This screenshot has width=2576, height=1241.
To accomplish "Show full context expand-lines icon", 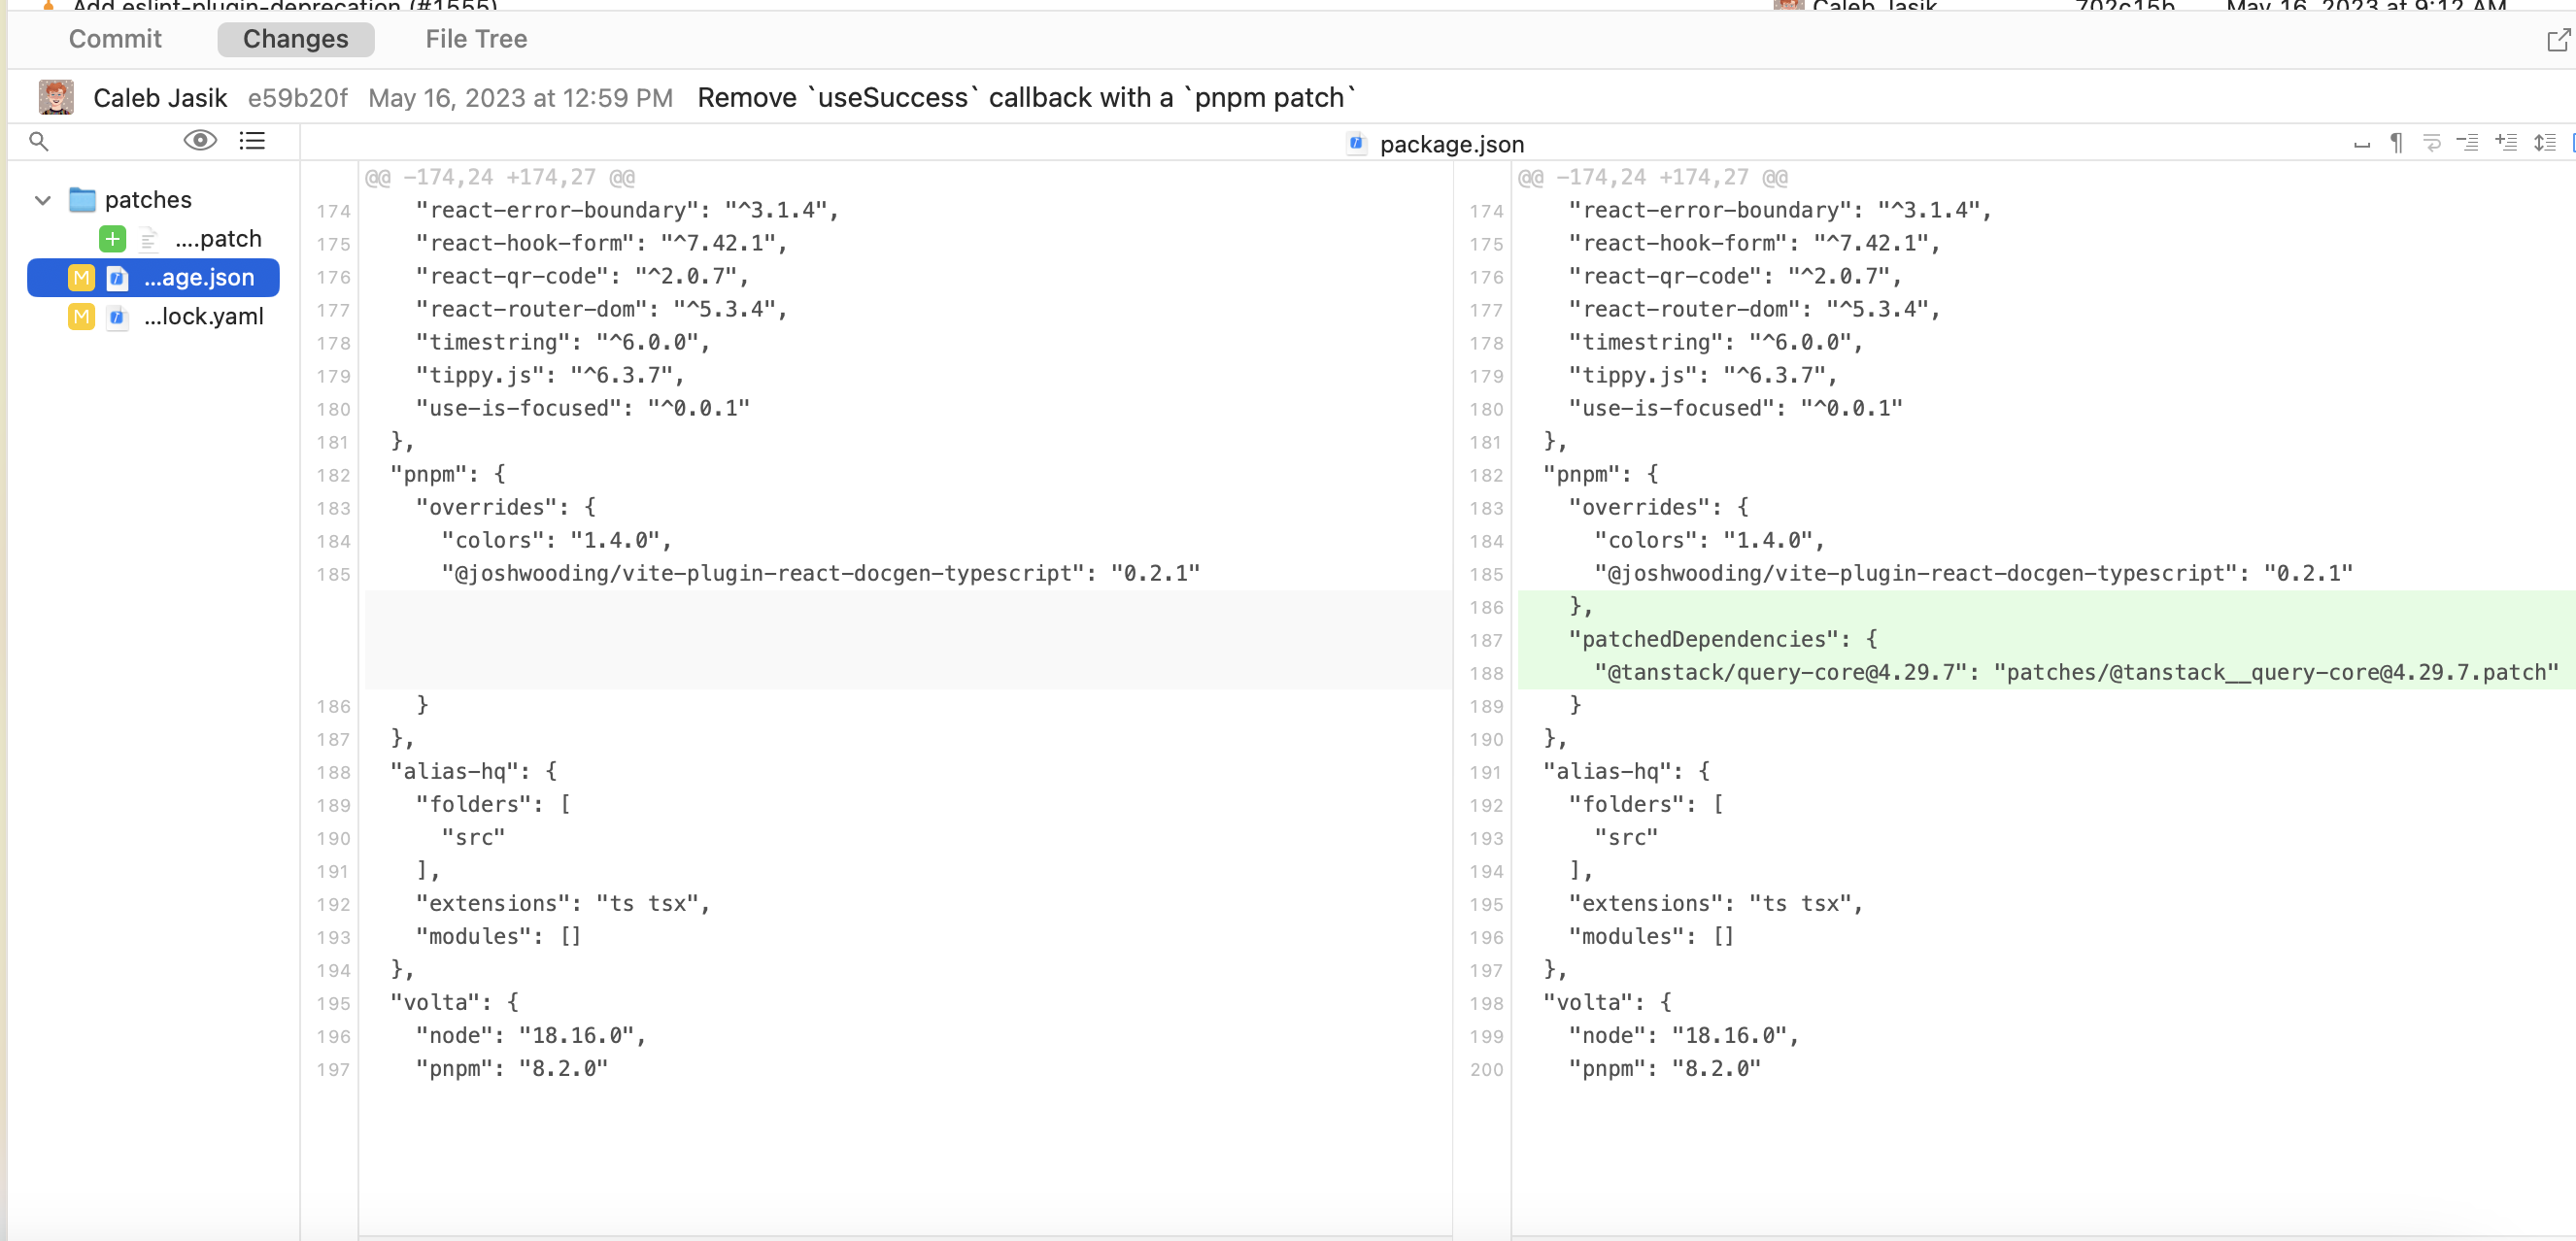I will pyautogui.click(x=2544, y=143).
